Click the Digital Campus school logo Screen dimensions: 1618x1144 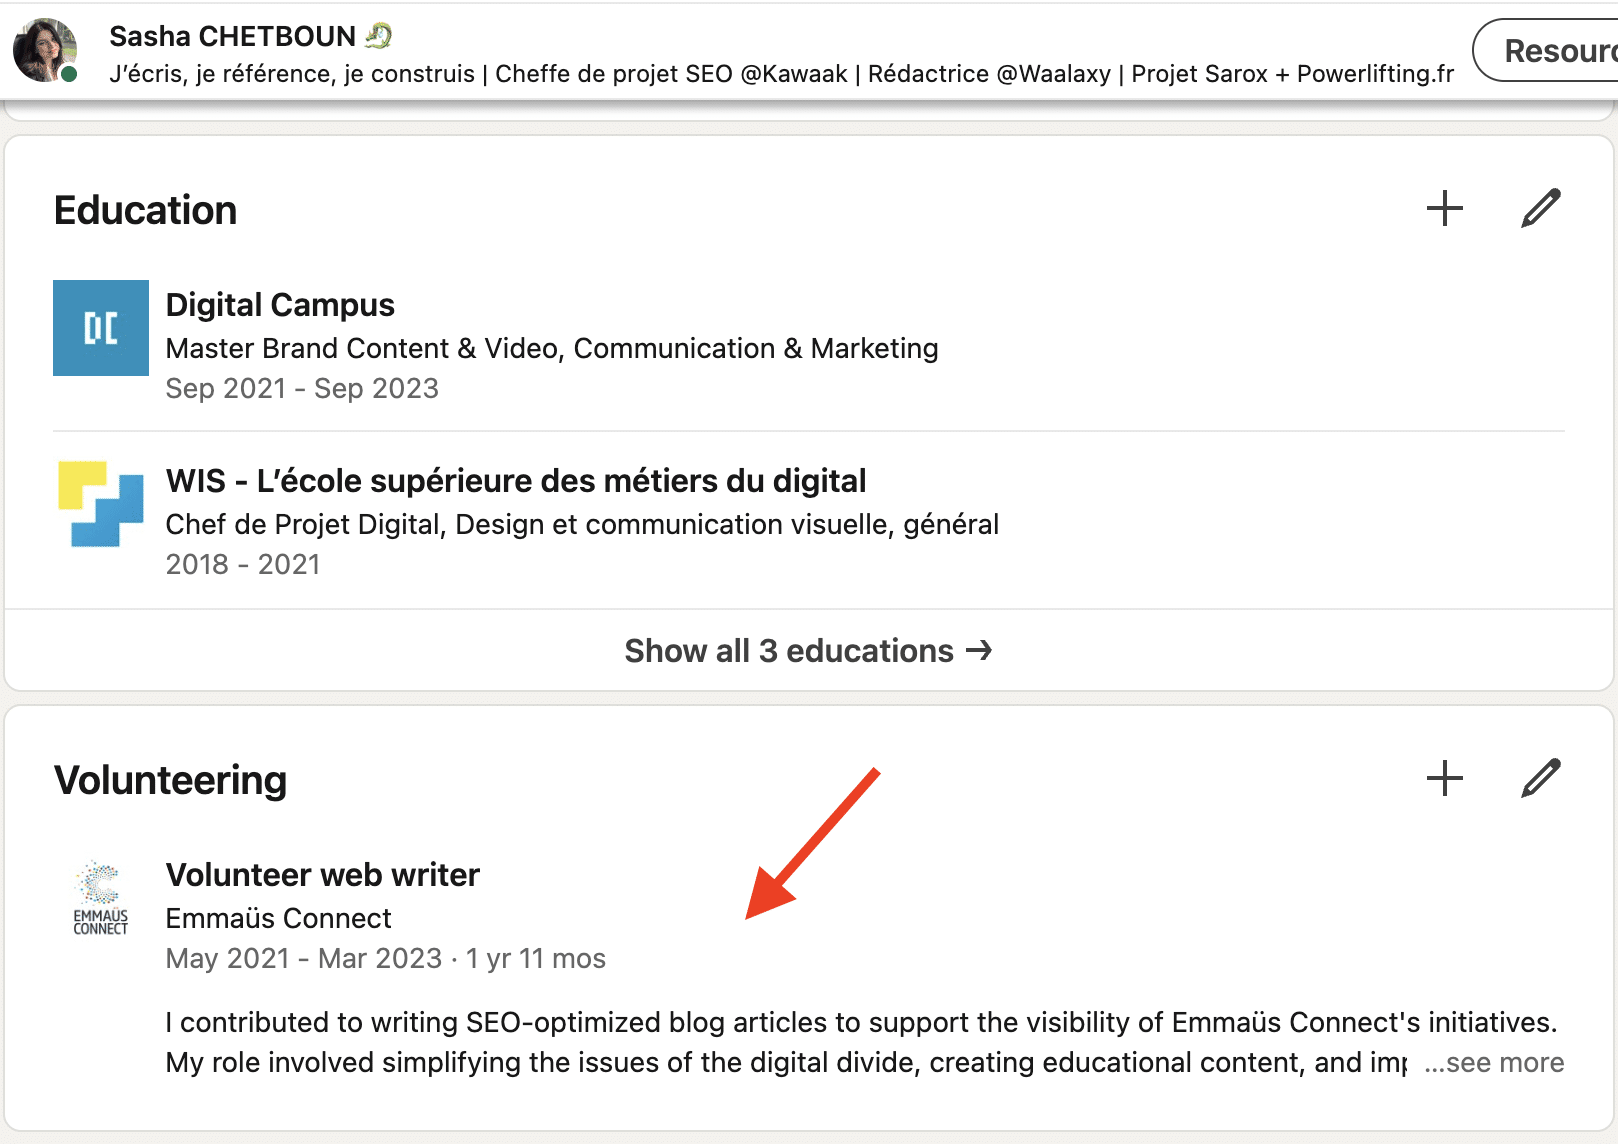[100, 328]
